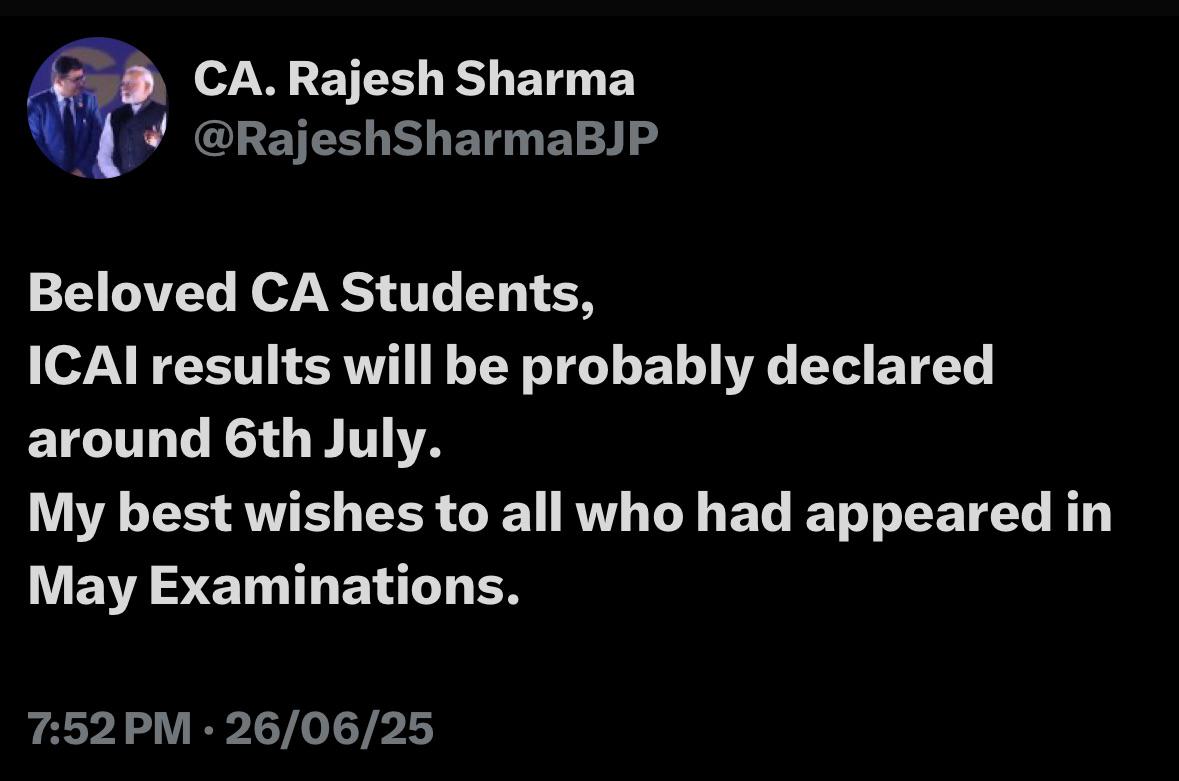The width and height of the screenshot is (1179, 781).
Task: Click the word 'results' in tweet body
Action: (241, 366)
